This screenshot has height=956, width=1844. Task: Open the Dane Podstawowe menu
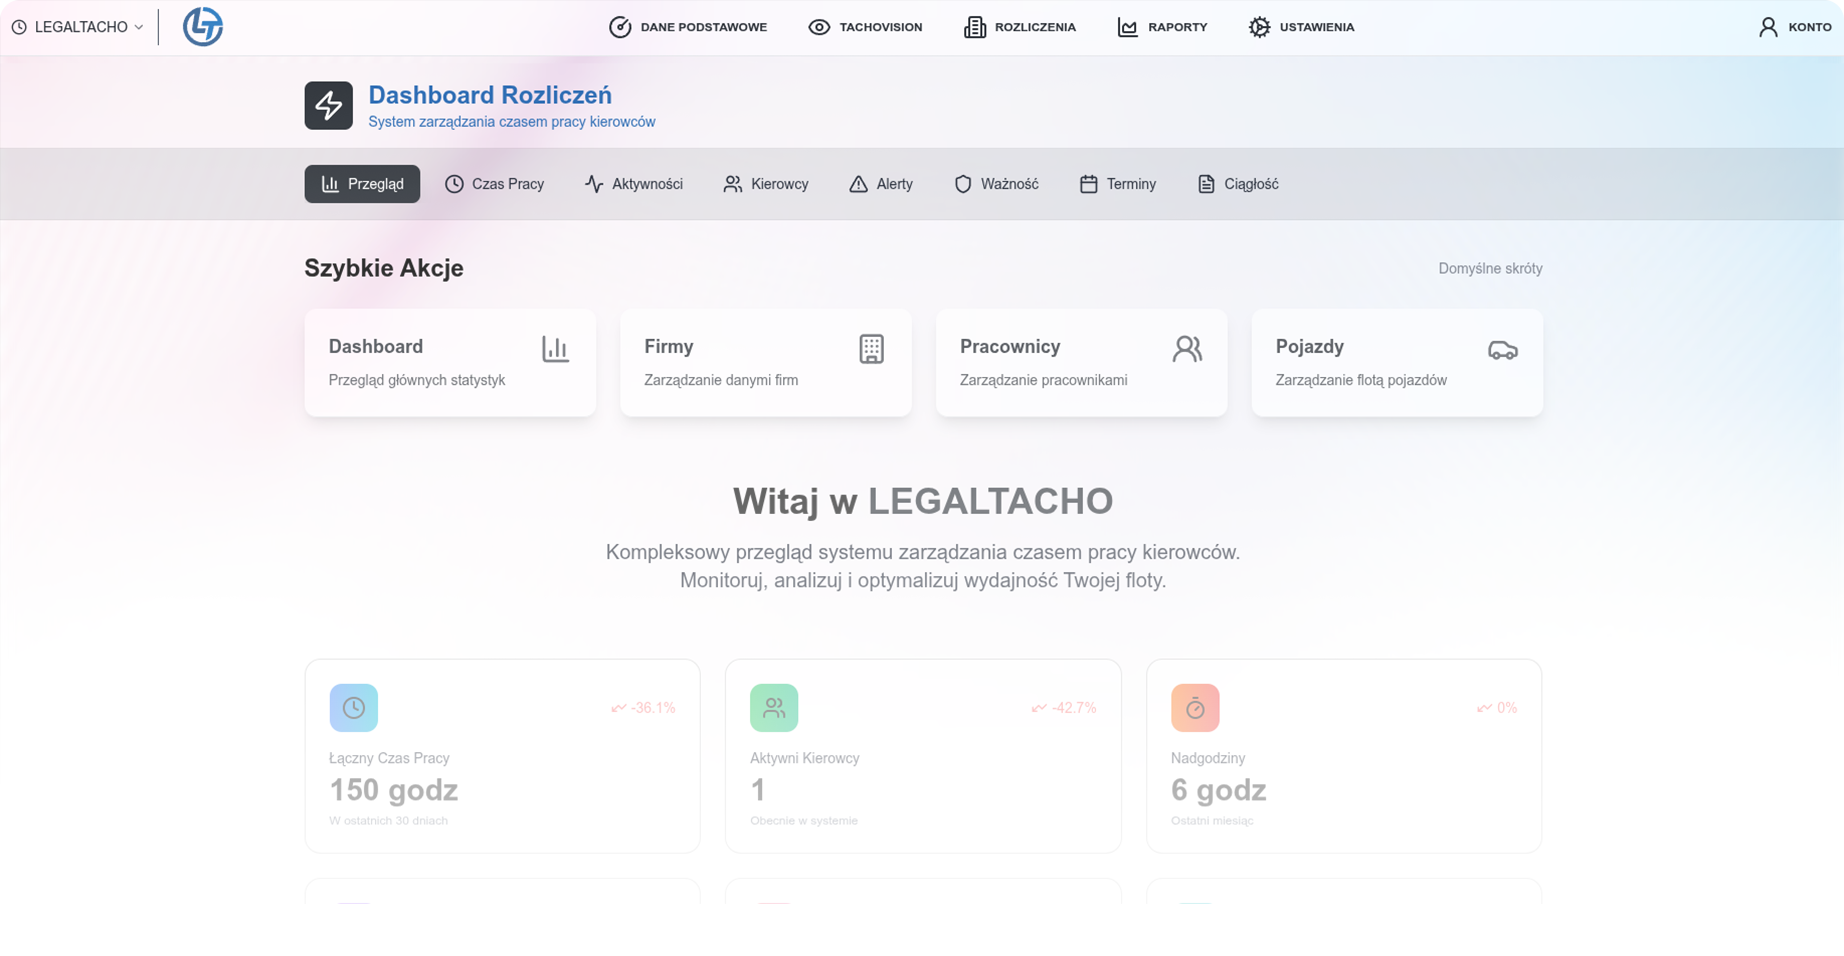pyautogui.click(x=688, y=27)
